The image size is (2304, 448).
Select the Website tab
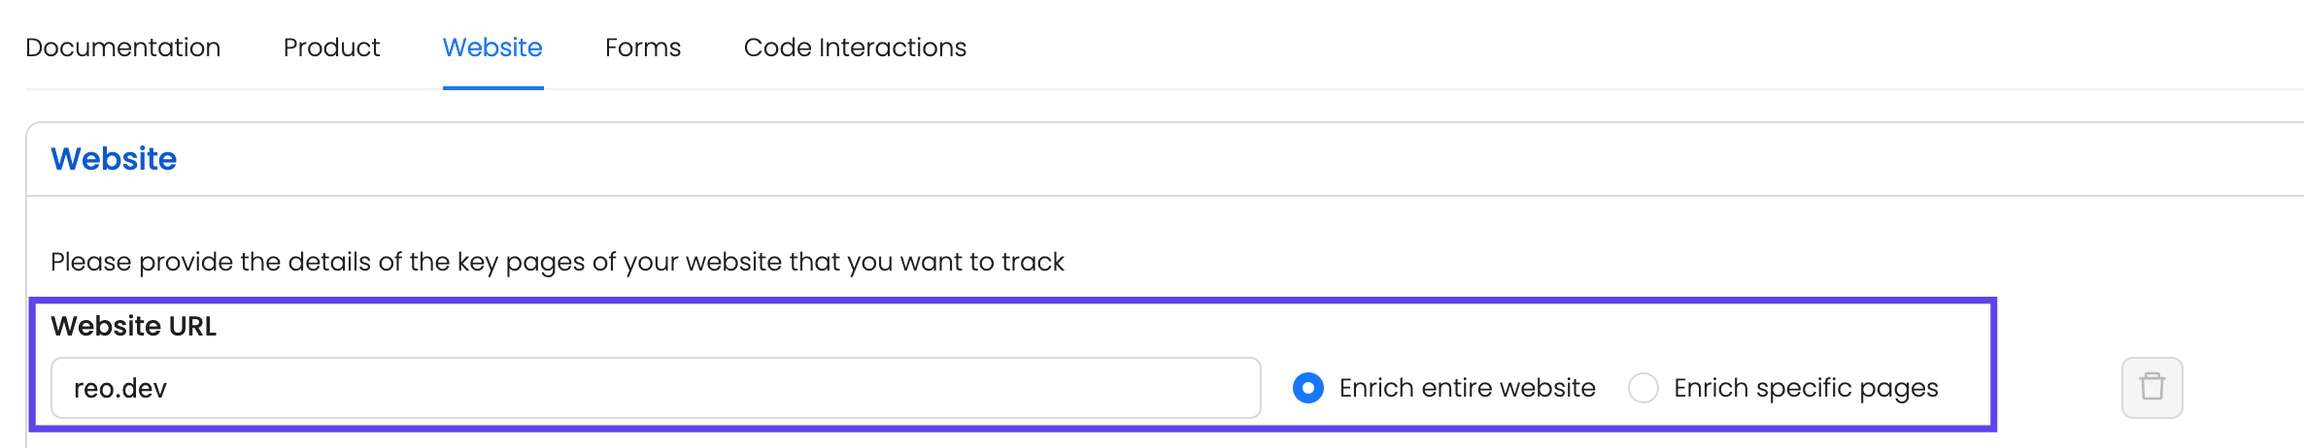pos(492,47)
